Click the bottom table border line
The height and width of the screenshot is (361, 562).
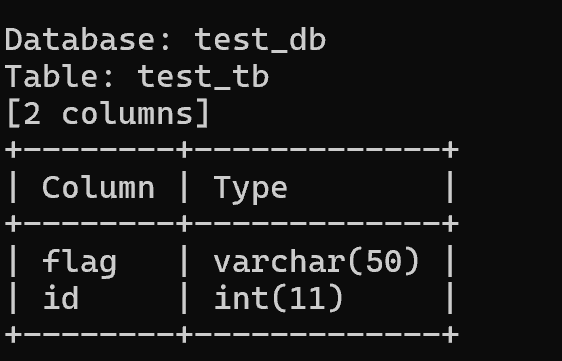232,335
